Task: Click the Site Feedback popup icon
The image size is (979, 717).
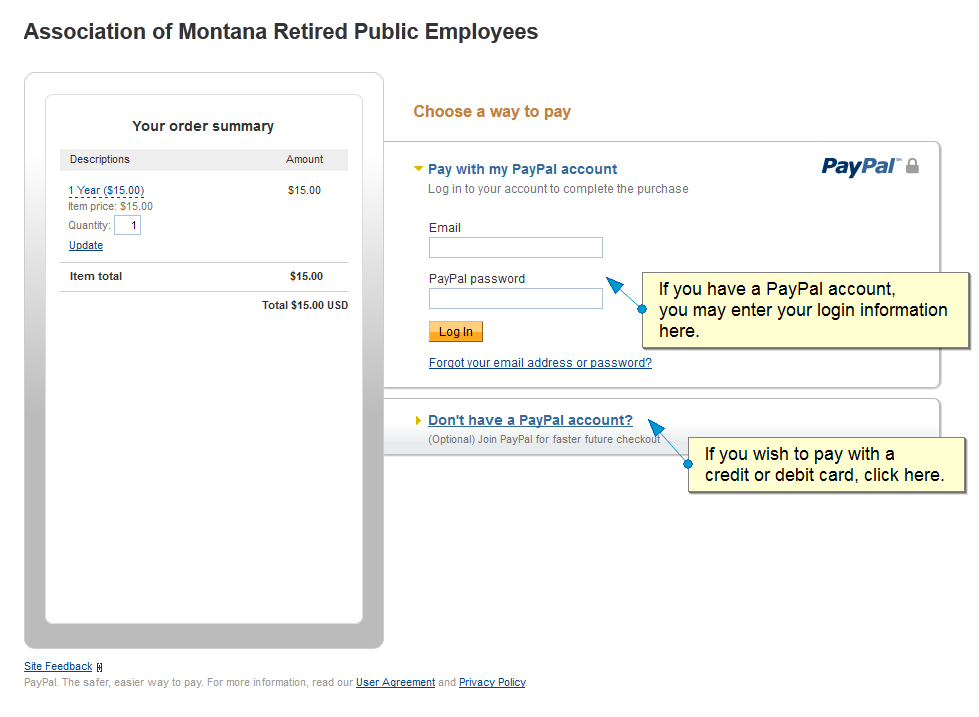Action: pyautogui.click(x=99, y=668)
